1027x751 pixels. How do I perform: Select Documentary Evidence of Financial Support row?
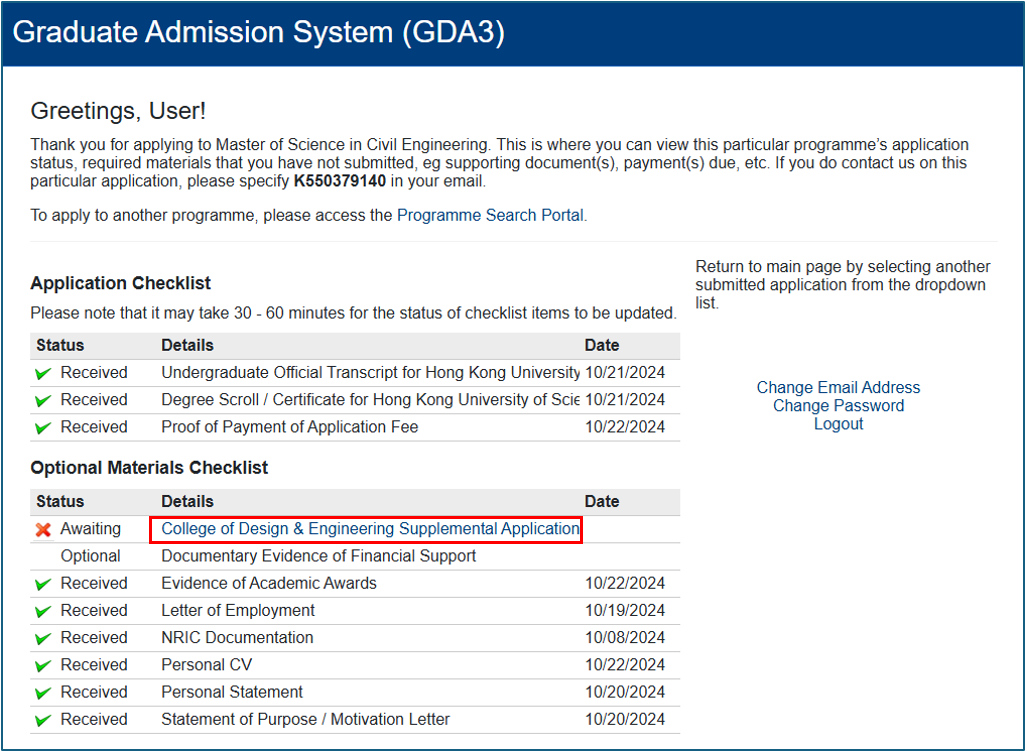(355, 557)
